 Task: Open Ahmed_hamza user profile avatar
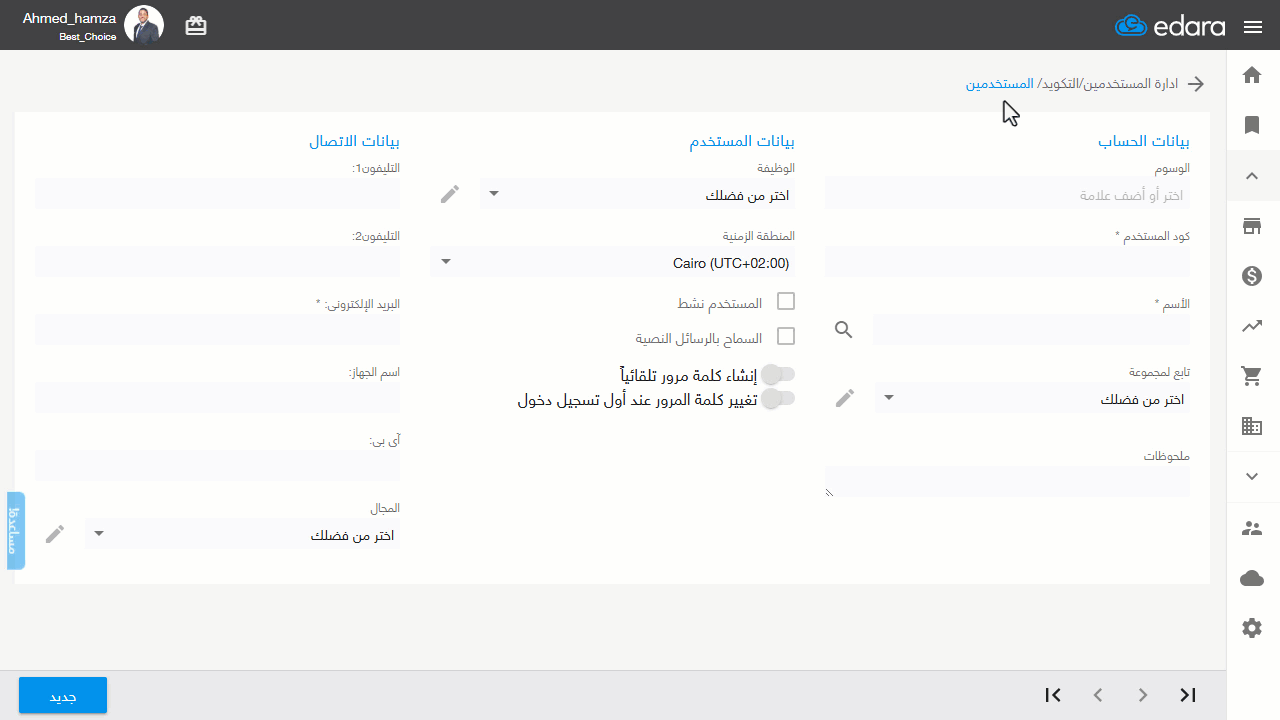pyautogui.click(x=144, y=25)
